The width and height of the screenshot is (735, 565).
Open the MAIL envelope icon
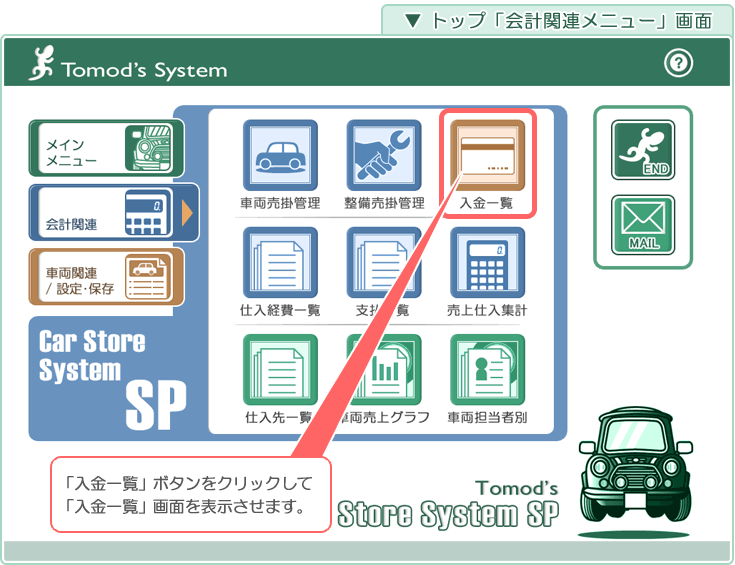click(x=643, y=225)
